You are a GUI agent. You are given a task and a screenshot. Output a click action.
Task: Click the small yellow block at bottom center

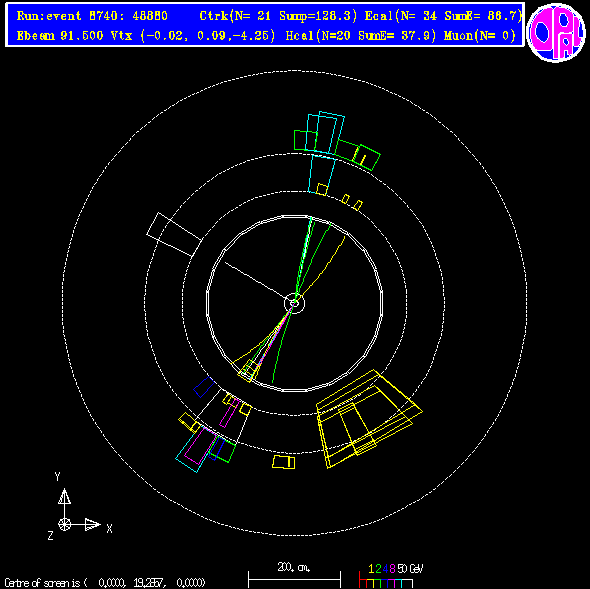(x=283, y=462)
